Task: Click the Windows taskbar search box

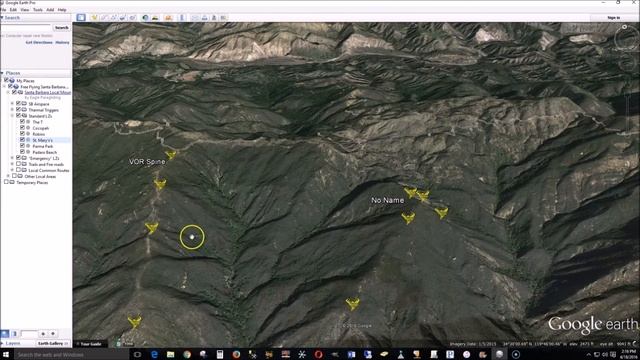Action: pos(72,354)
